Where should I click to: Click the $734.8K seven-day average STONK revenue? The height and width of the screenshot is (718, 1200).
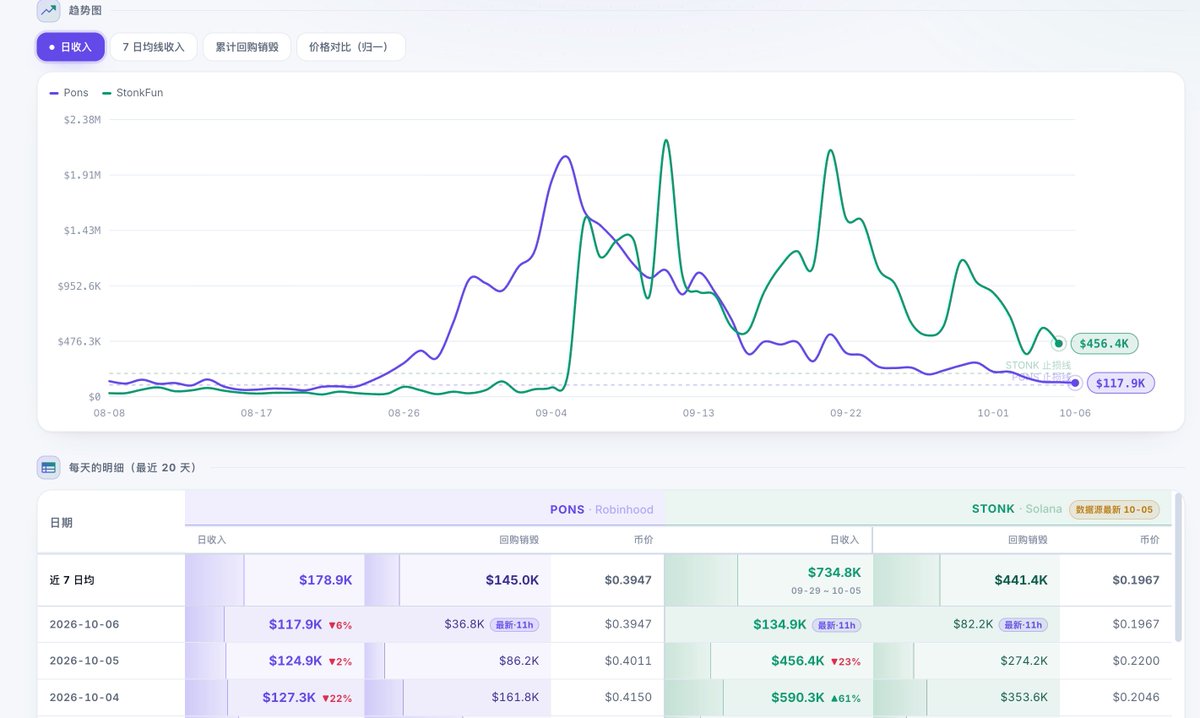pos(834,572)
